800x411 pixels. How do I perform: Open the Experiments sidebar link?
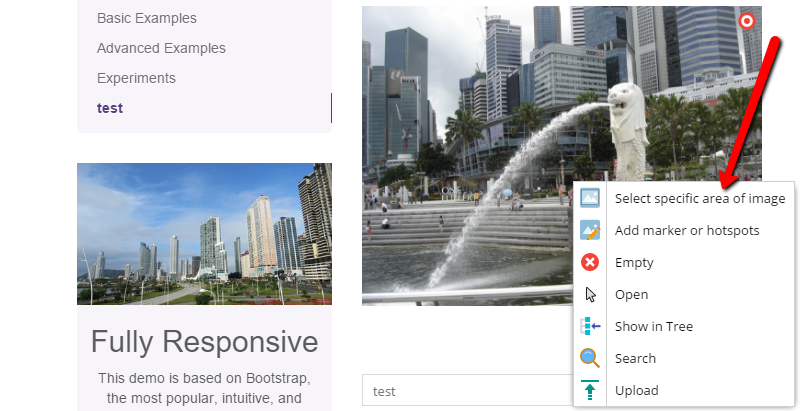tap(136, 78)
